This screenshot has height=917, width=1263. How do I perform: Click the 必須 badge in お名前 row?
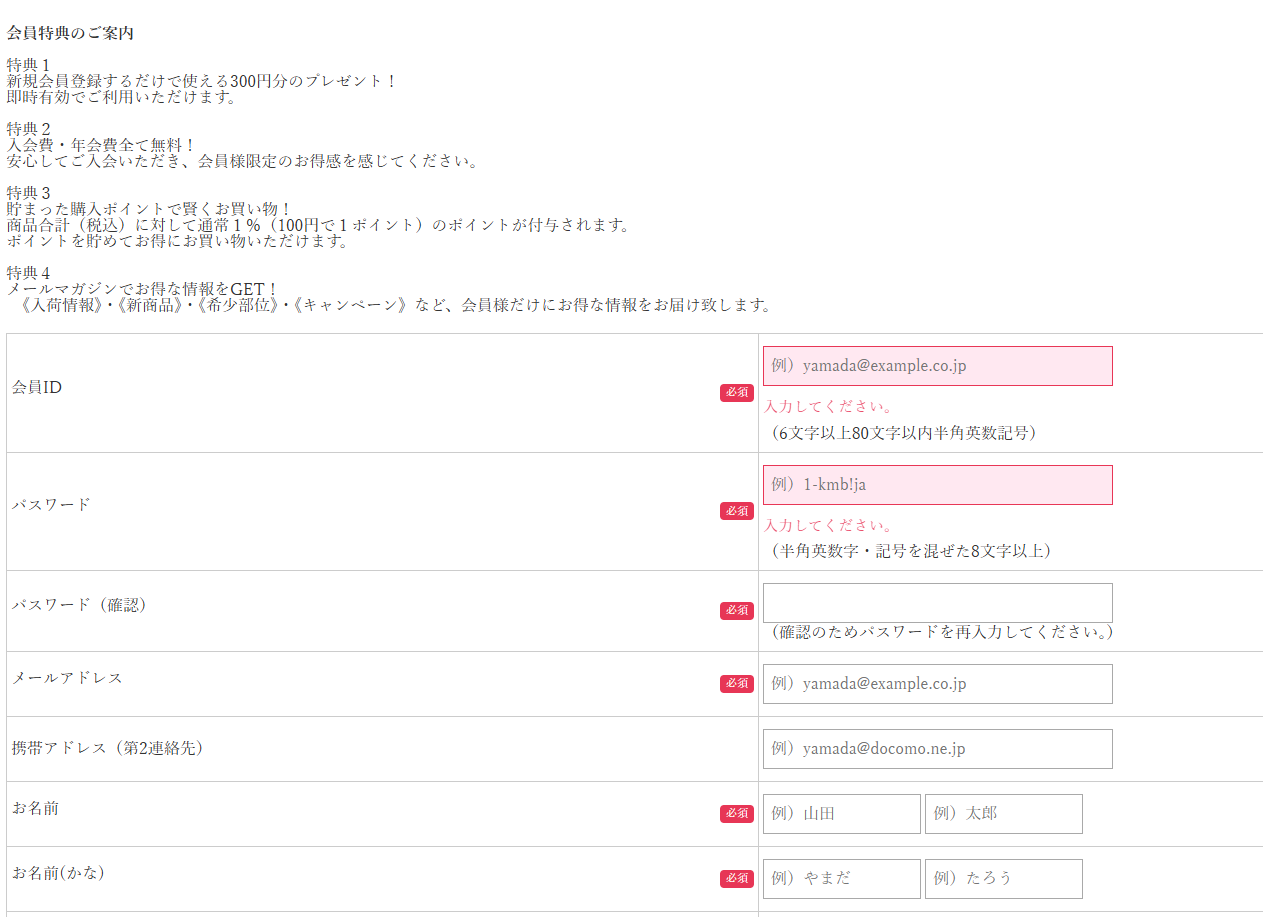pyautogui.click(x=737, y=814)
